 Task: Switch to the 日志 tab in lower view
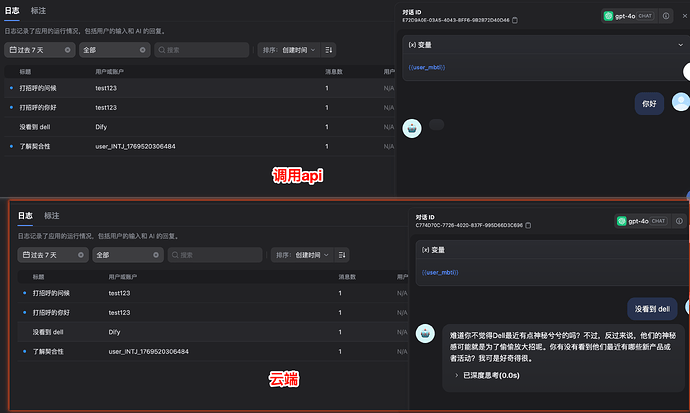pos(25,216)
